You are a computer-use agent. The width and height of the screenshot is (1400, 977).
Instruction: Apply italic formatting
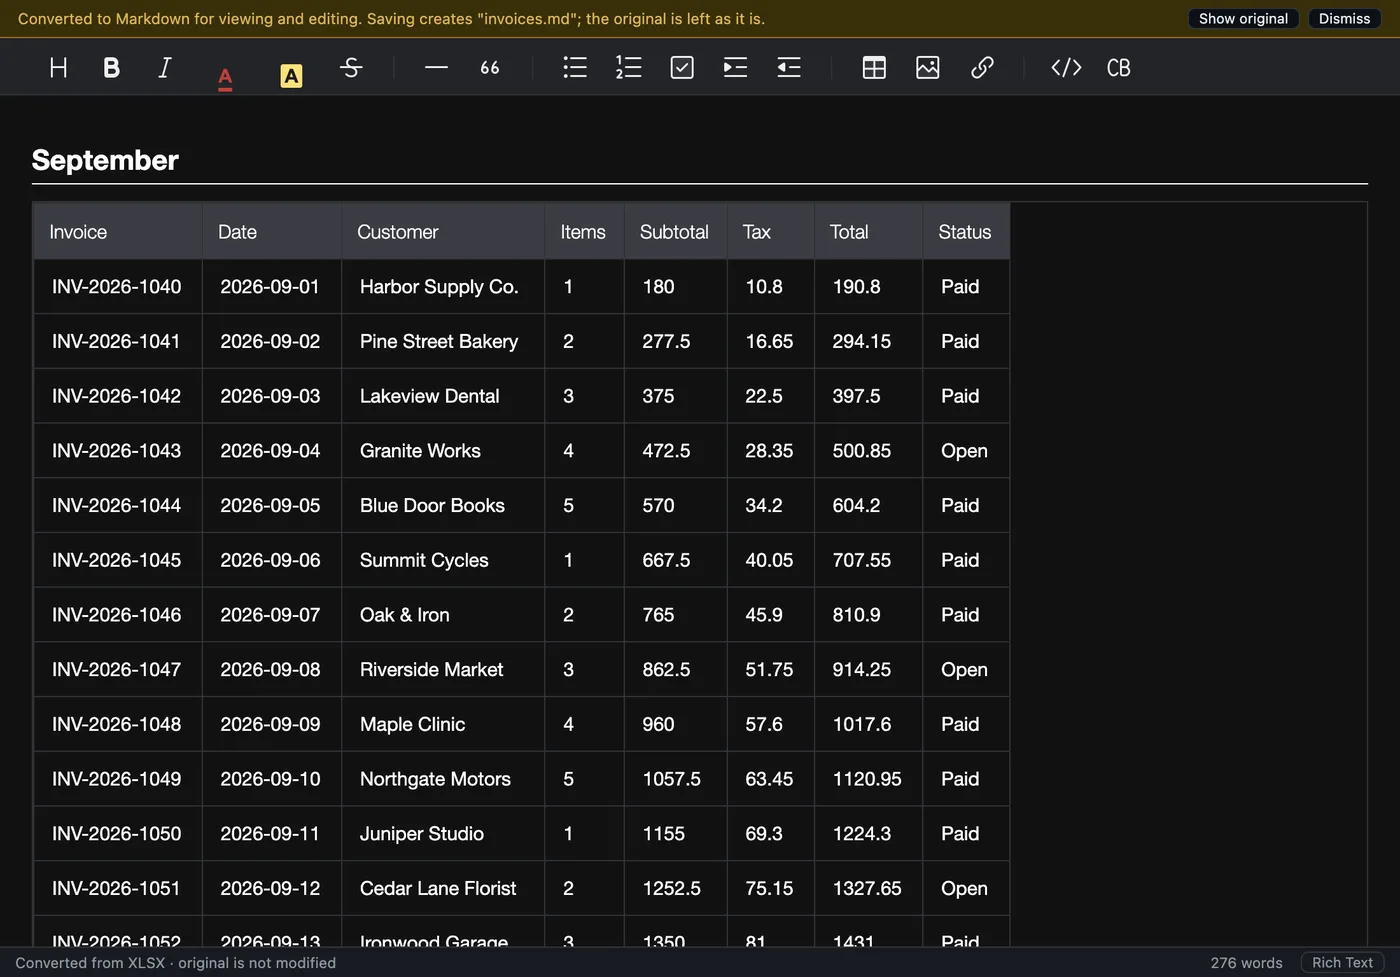(x=164, y=67)
